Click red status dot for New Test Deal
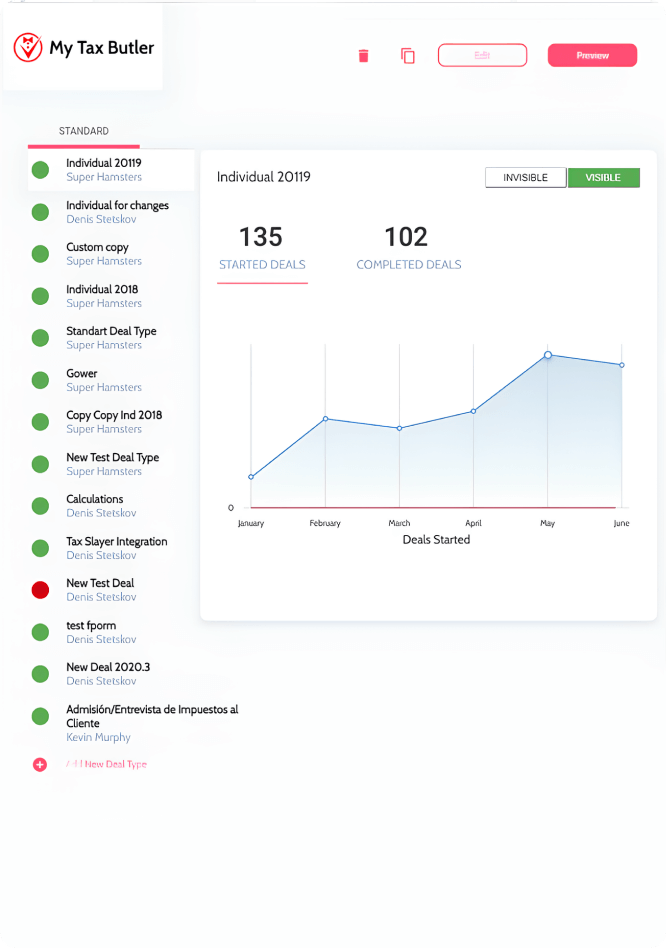 (40, 590)
